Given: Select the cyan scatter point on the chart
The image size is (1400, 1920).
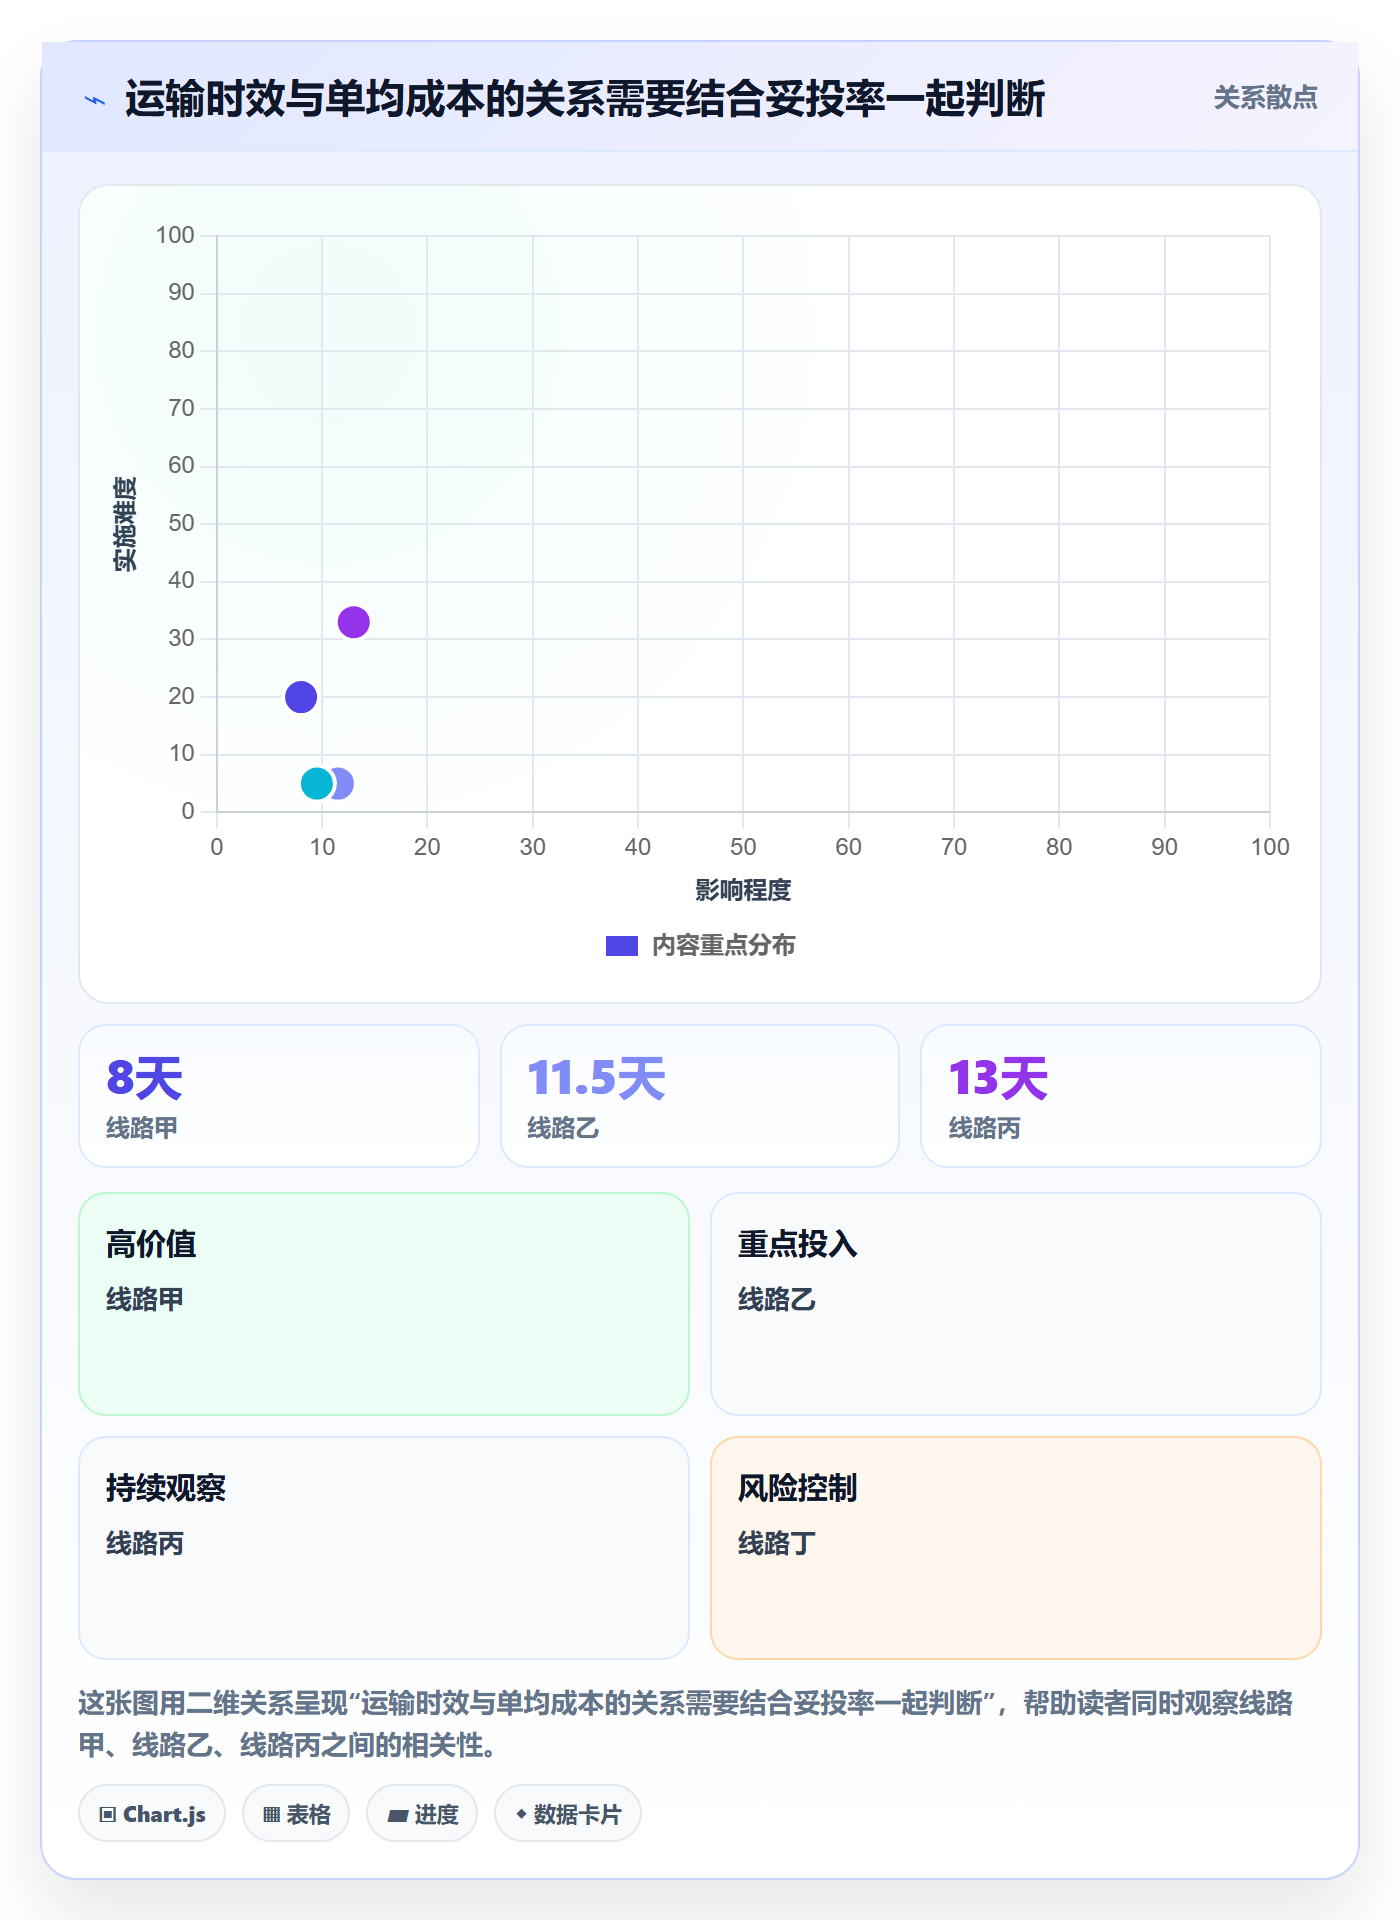Looking at the screenshot, I should [x=317, y=784].
